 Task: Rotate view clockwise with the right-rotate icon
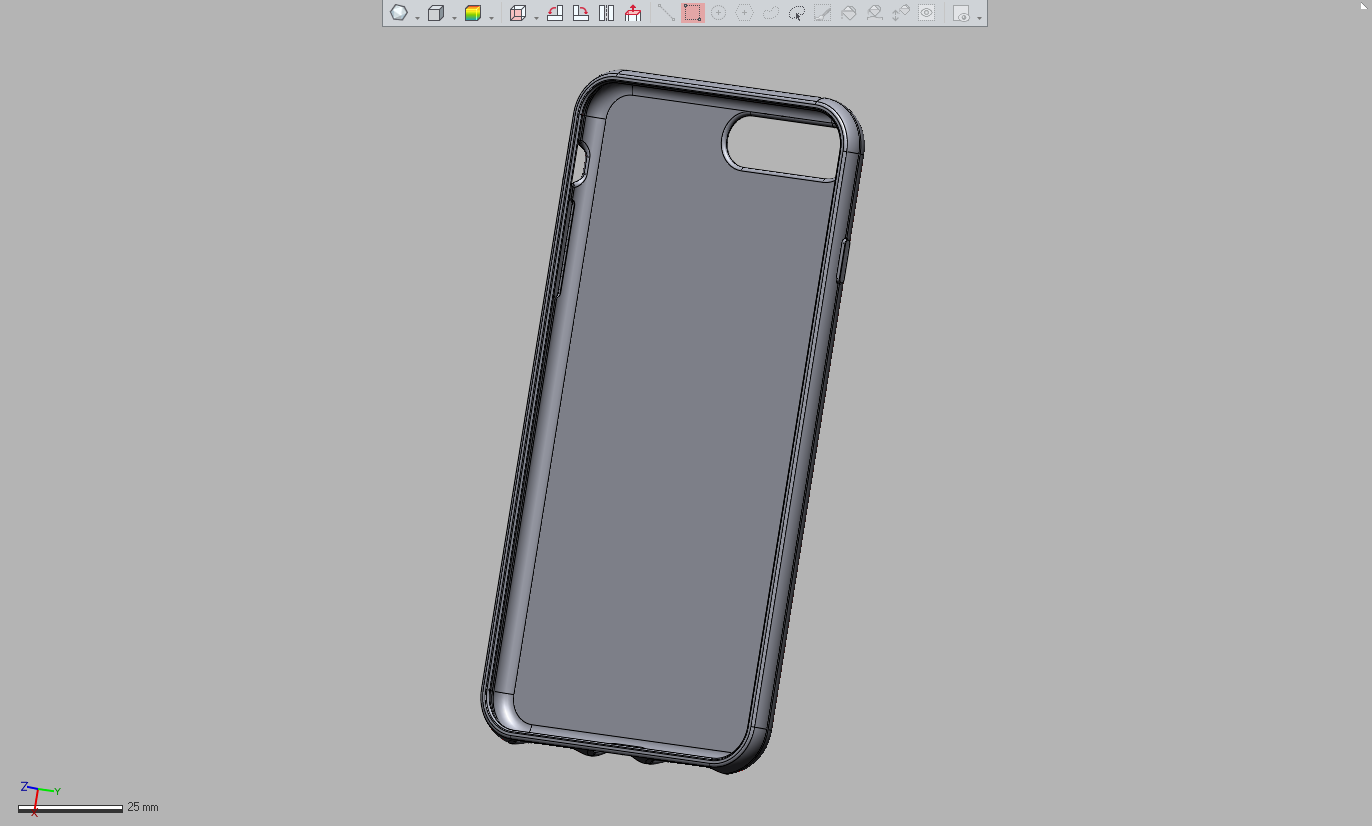[580, 13]
